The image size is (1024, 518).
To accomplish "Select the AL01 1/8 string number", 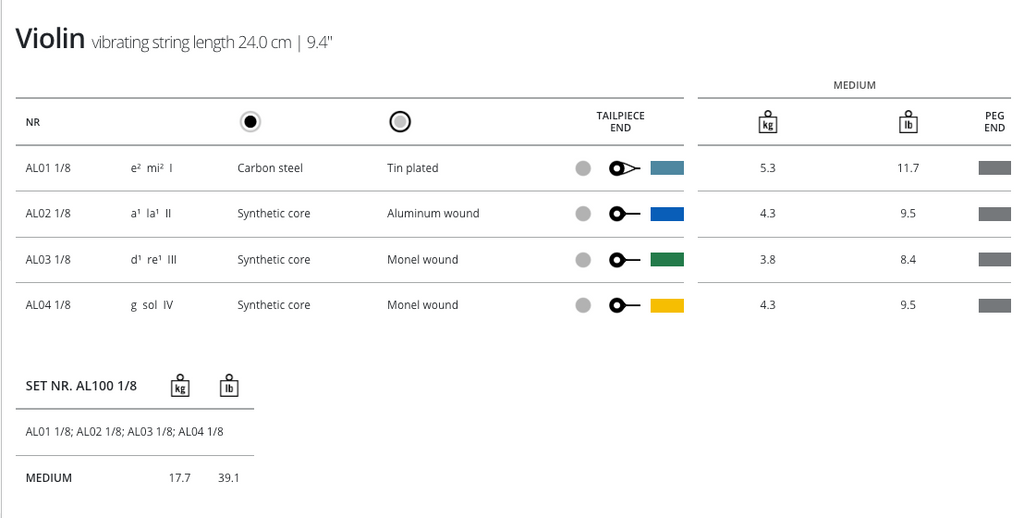I will (48, 168).
